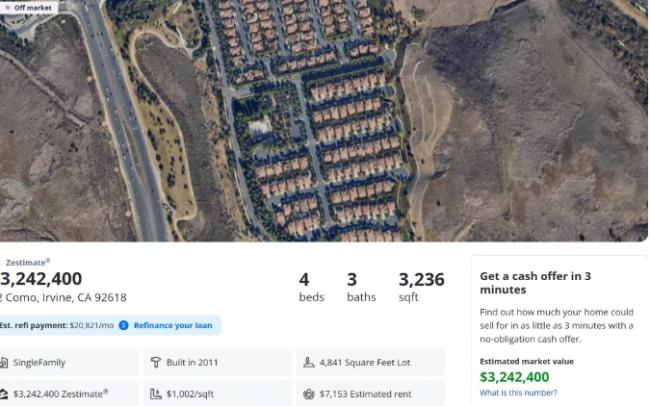This screenshot has width=650, height=406.
Task: Click the refinance info circle icon
Action: click(x=124, y=326)
